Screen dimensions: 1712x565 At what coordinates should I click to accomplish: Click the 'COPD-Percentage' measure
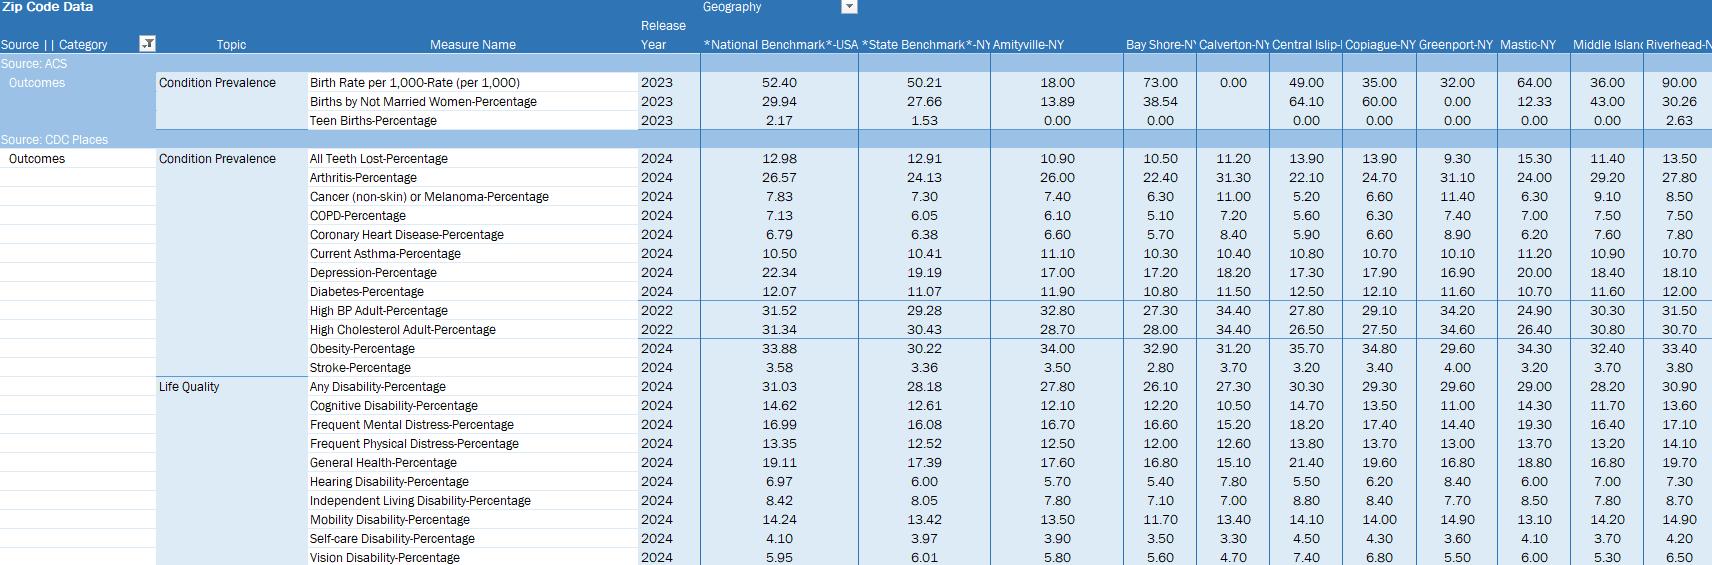click(358, 216)
